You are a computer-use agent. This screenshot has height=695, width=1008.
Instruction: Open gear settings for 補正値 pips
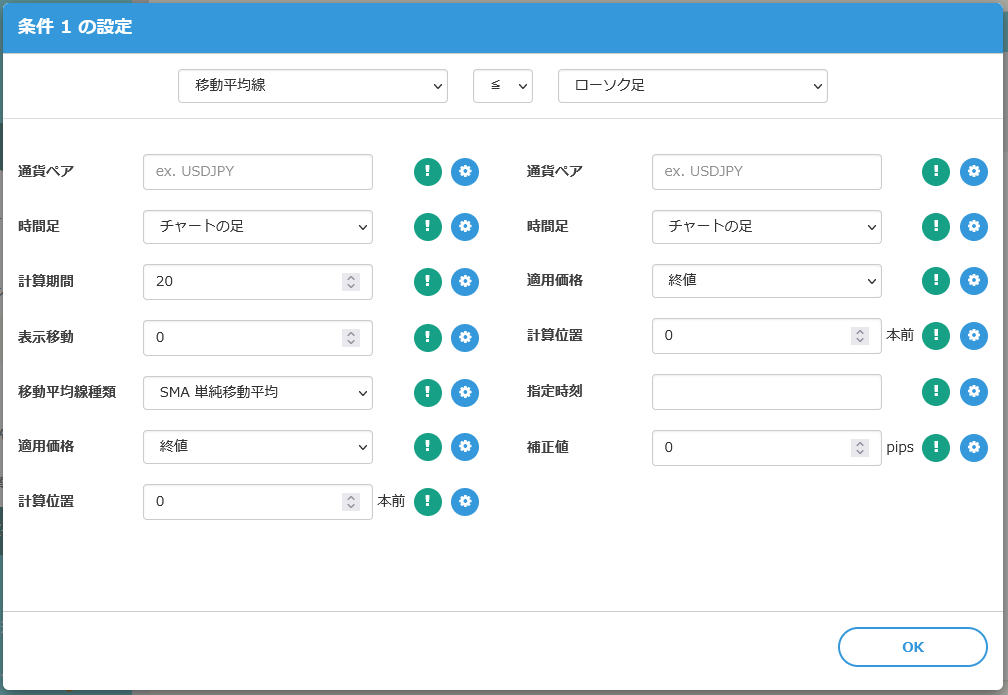(x=974, y=447)
